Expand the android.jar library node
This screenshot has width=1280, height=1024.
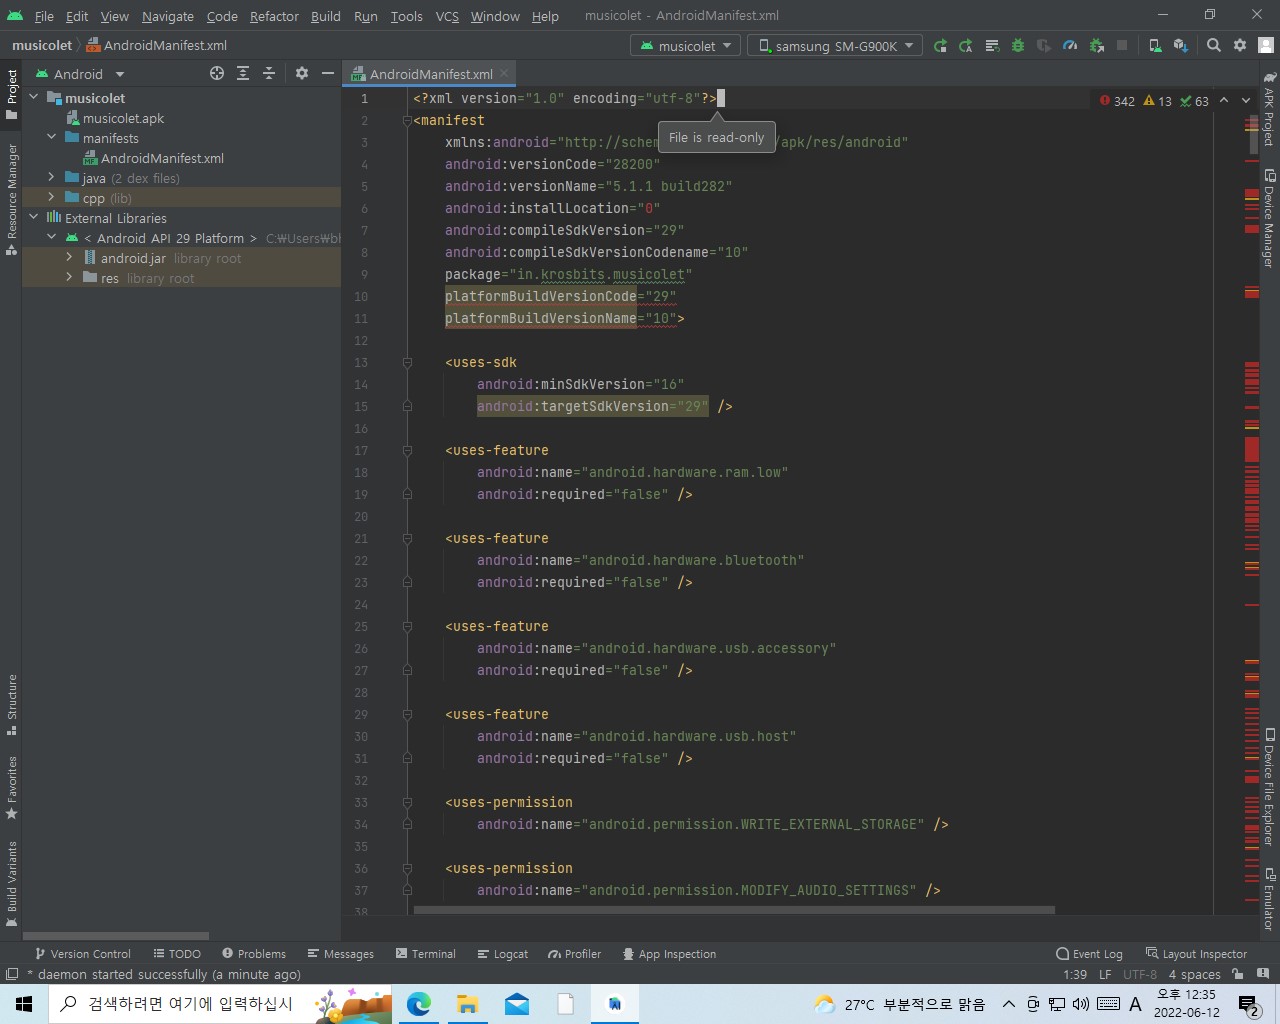click(x=70, y=258)
